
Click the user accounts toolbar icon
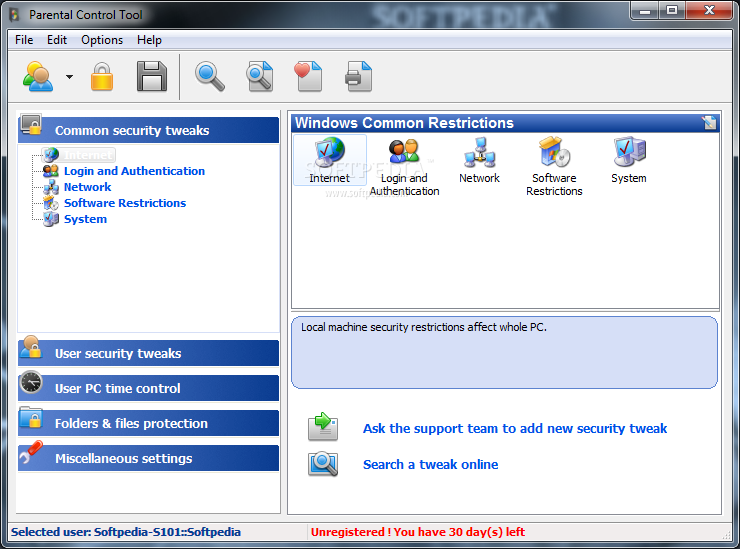point(38,76)
